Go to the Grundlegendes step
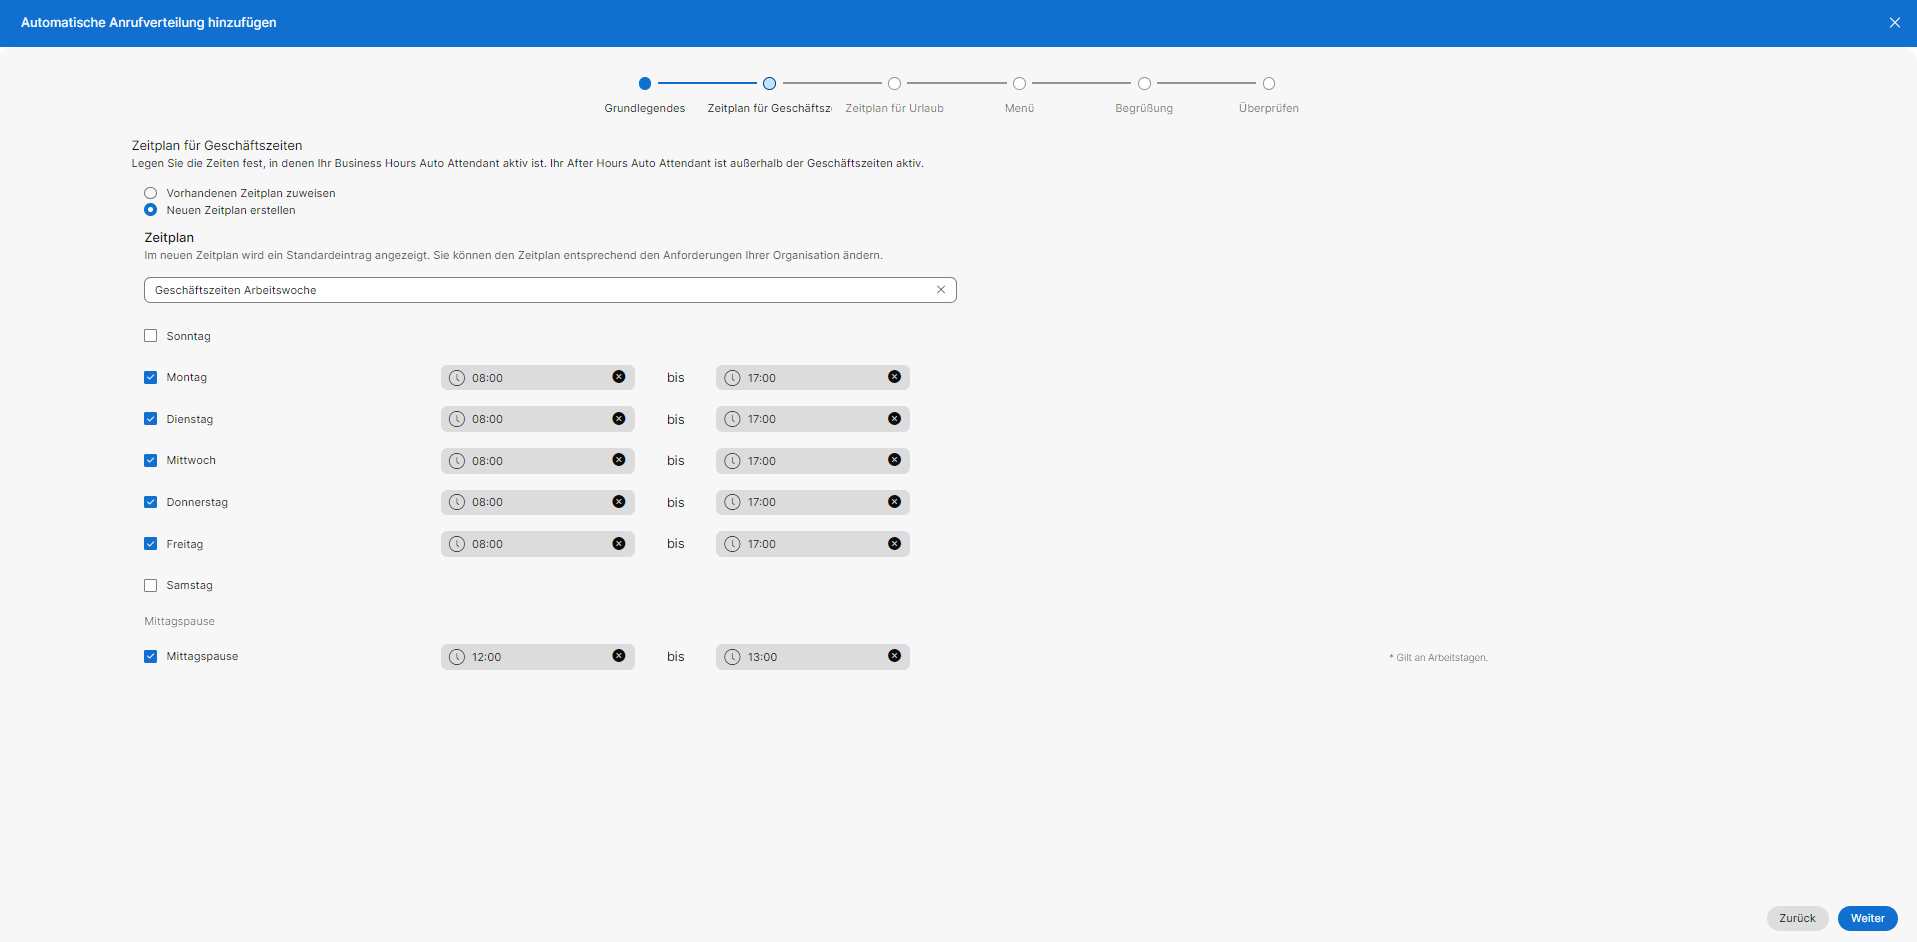This screenshot has height=942, width=1917. coord(645,84)
